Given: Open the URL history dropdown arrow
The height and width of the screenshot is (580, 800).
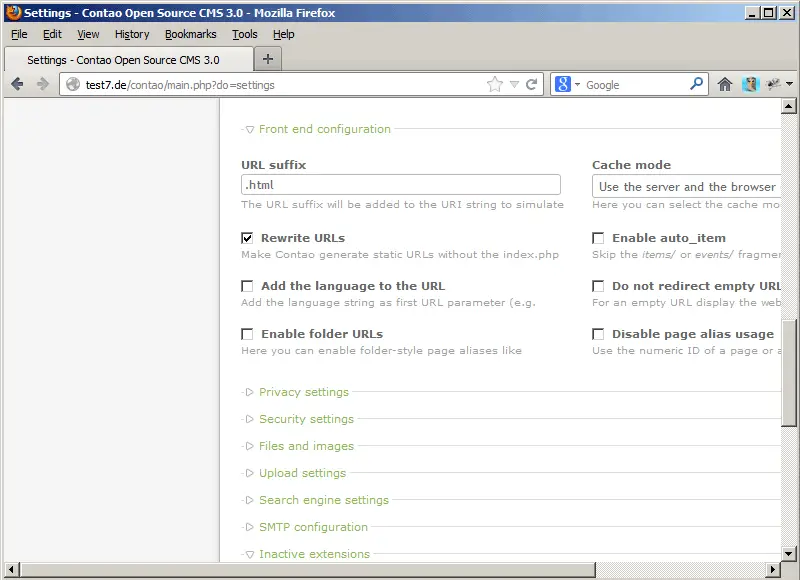Looking at the screenshot, I should pyautogui.click(x=514, y=84).
